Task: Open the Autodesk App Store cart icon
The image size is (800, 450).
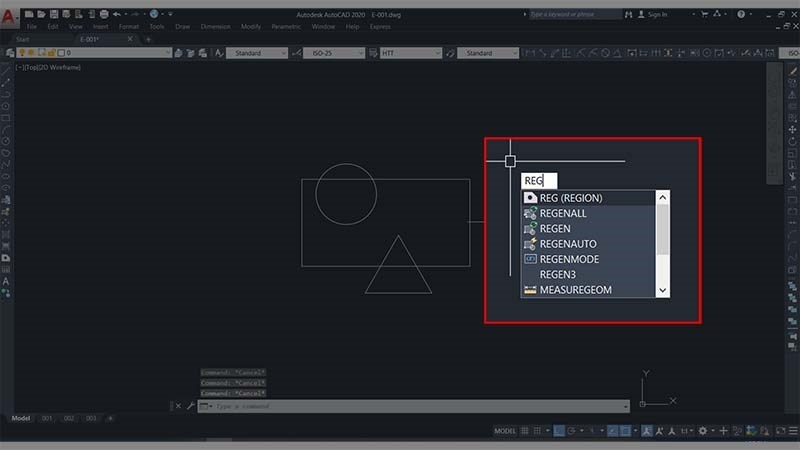Action: pos(705,14)
